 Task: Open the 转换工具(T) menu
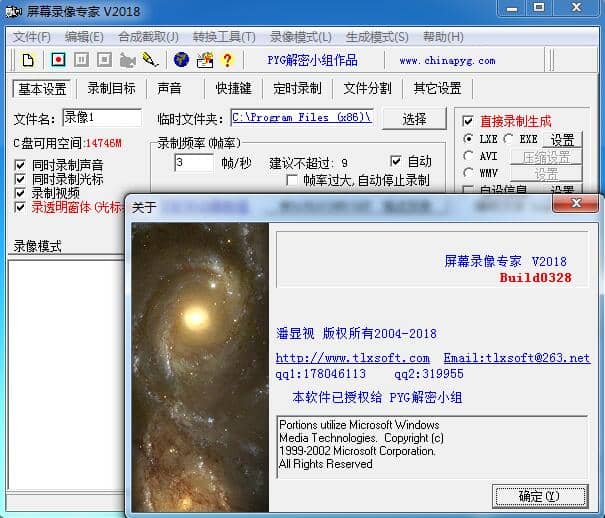click(x=224, y=37)
